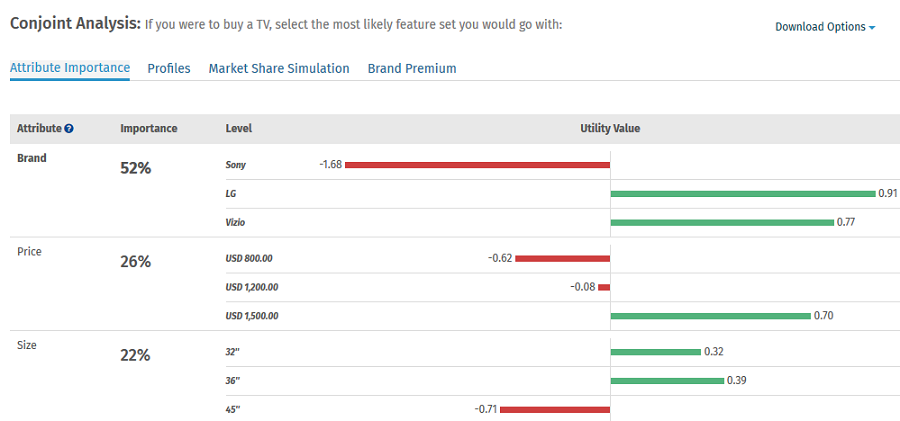Switch to the Profiles tab
The height and width of the screenshot is (421, 900).
[169, 69]
